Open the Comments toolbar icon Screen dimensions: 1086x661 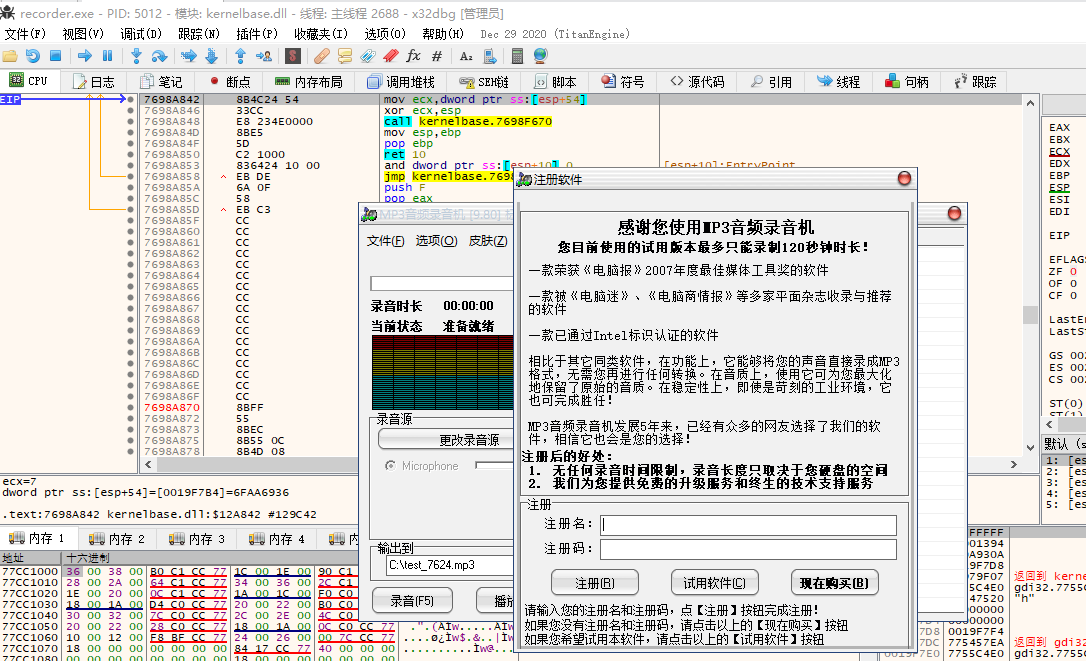point(344,56)
